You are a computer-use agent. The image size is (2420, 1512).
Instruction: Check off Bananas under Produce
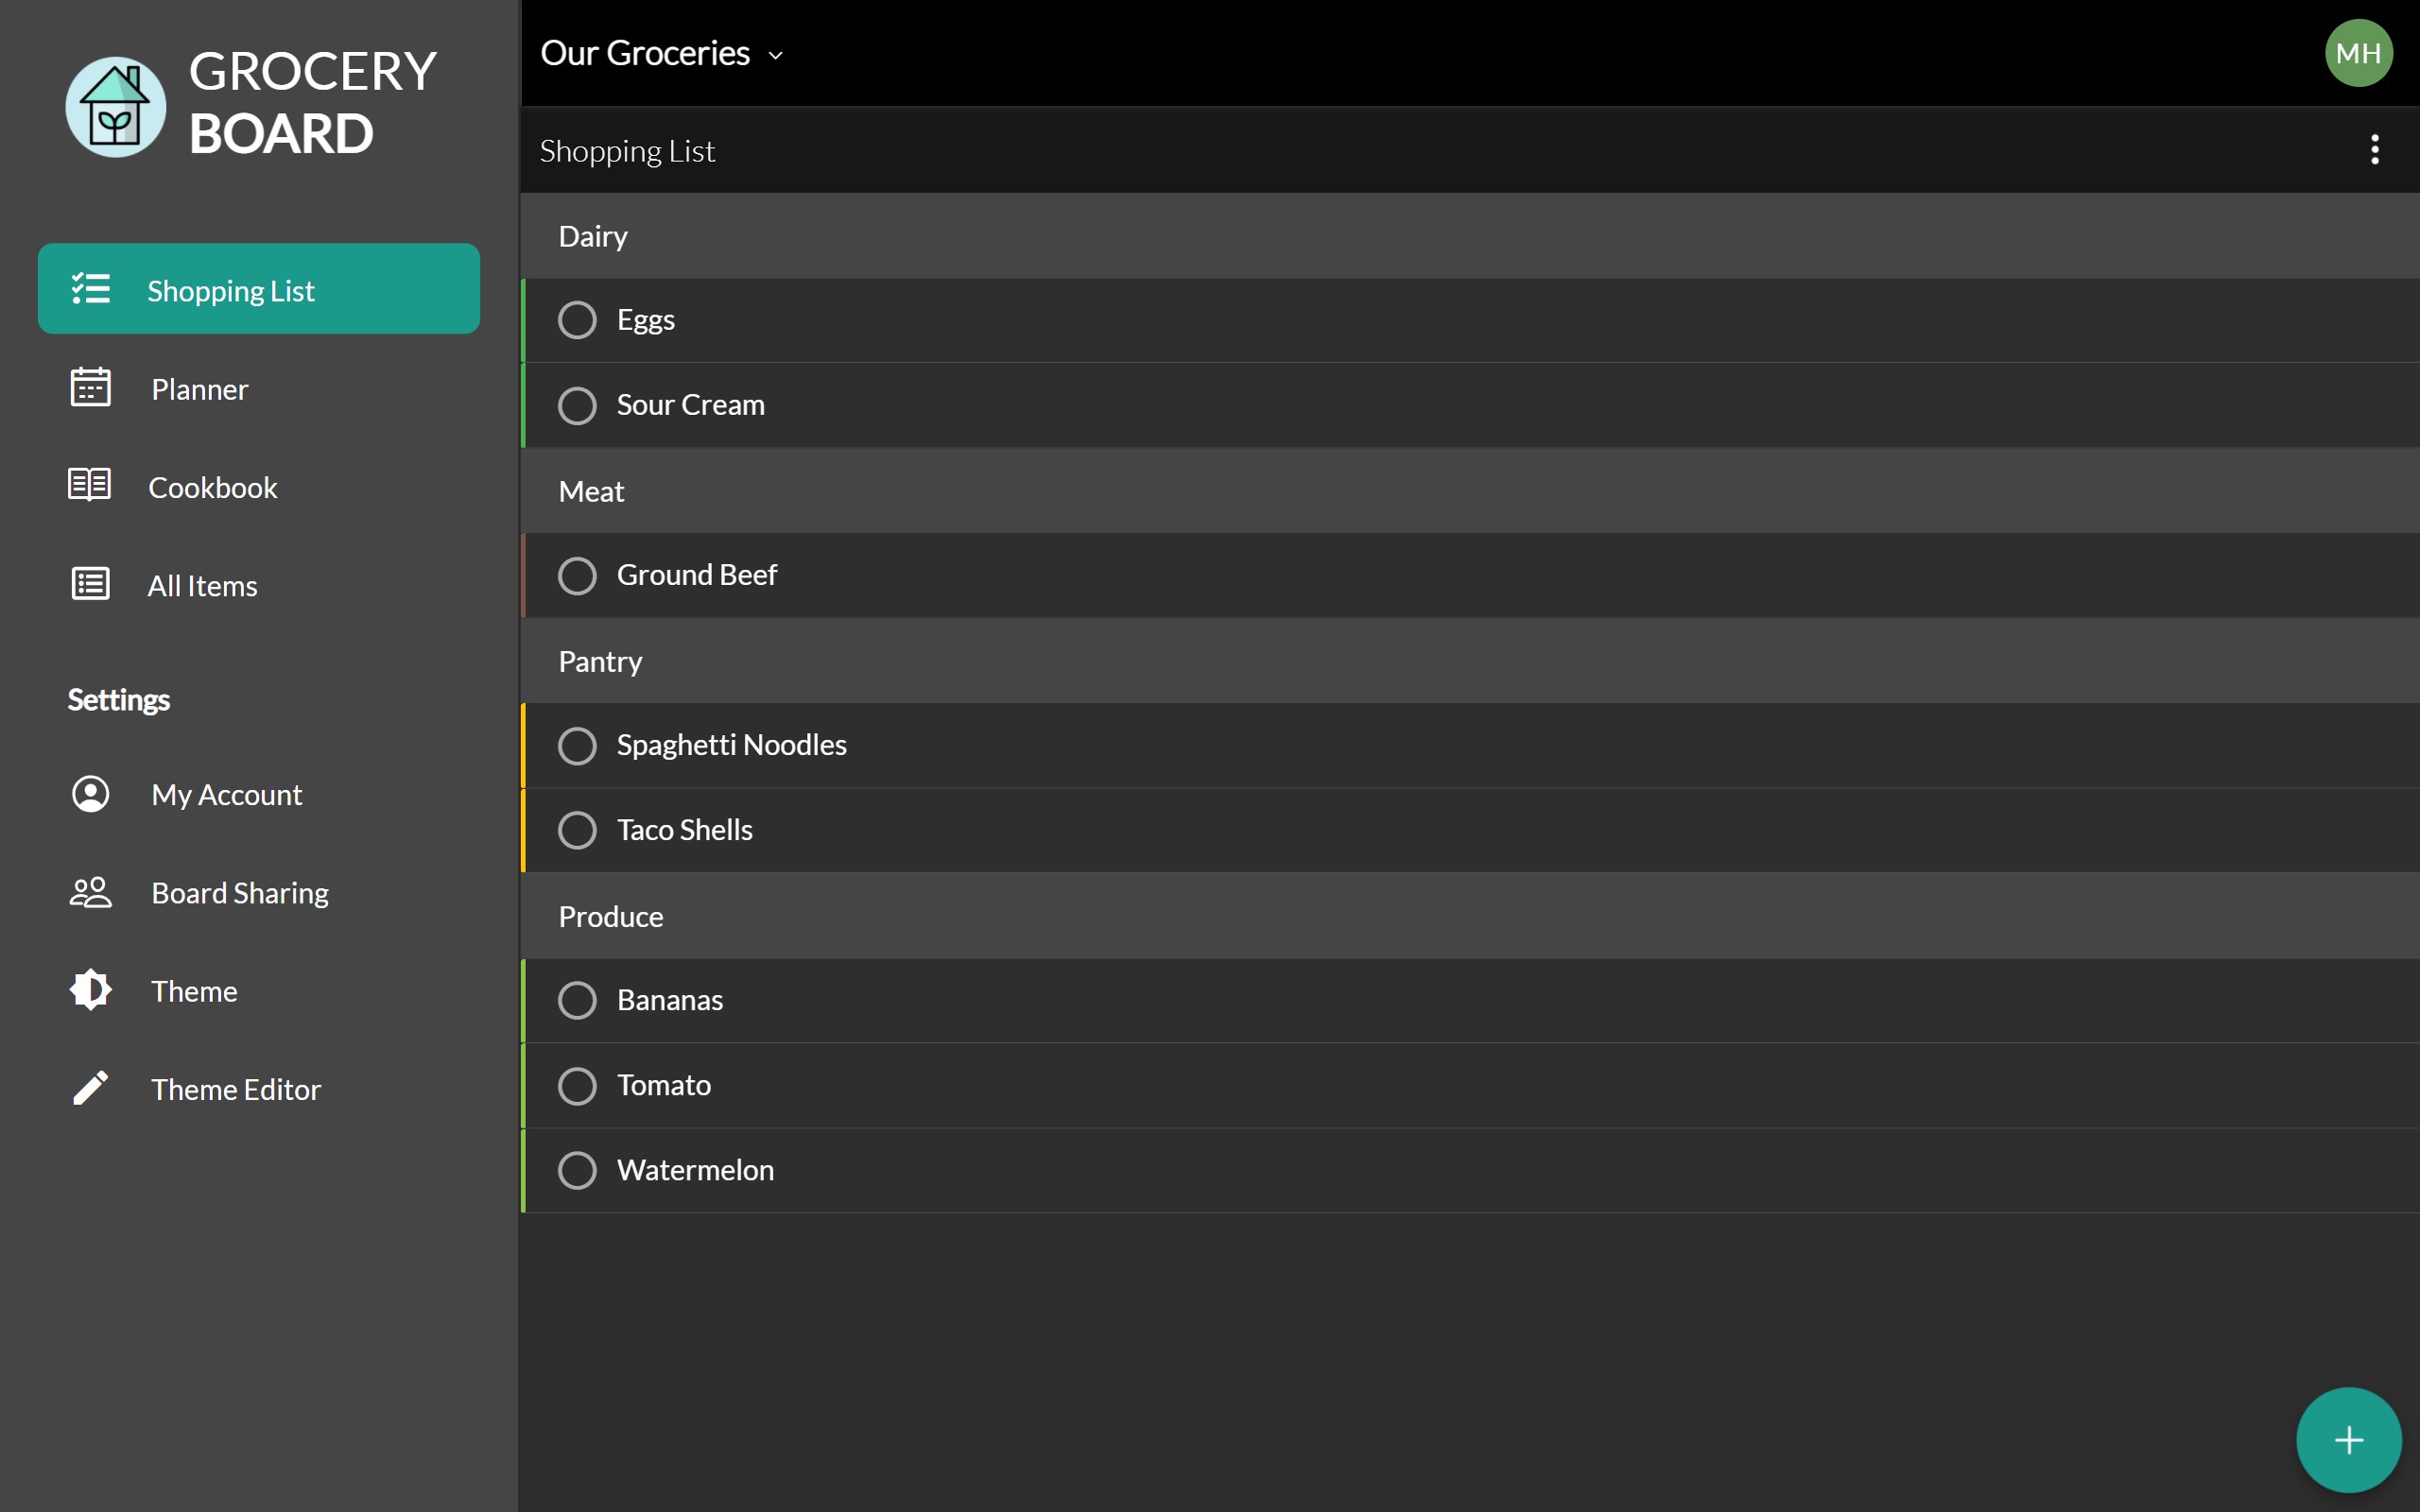[x=577, y=999]
